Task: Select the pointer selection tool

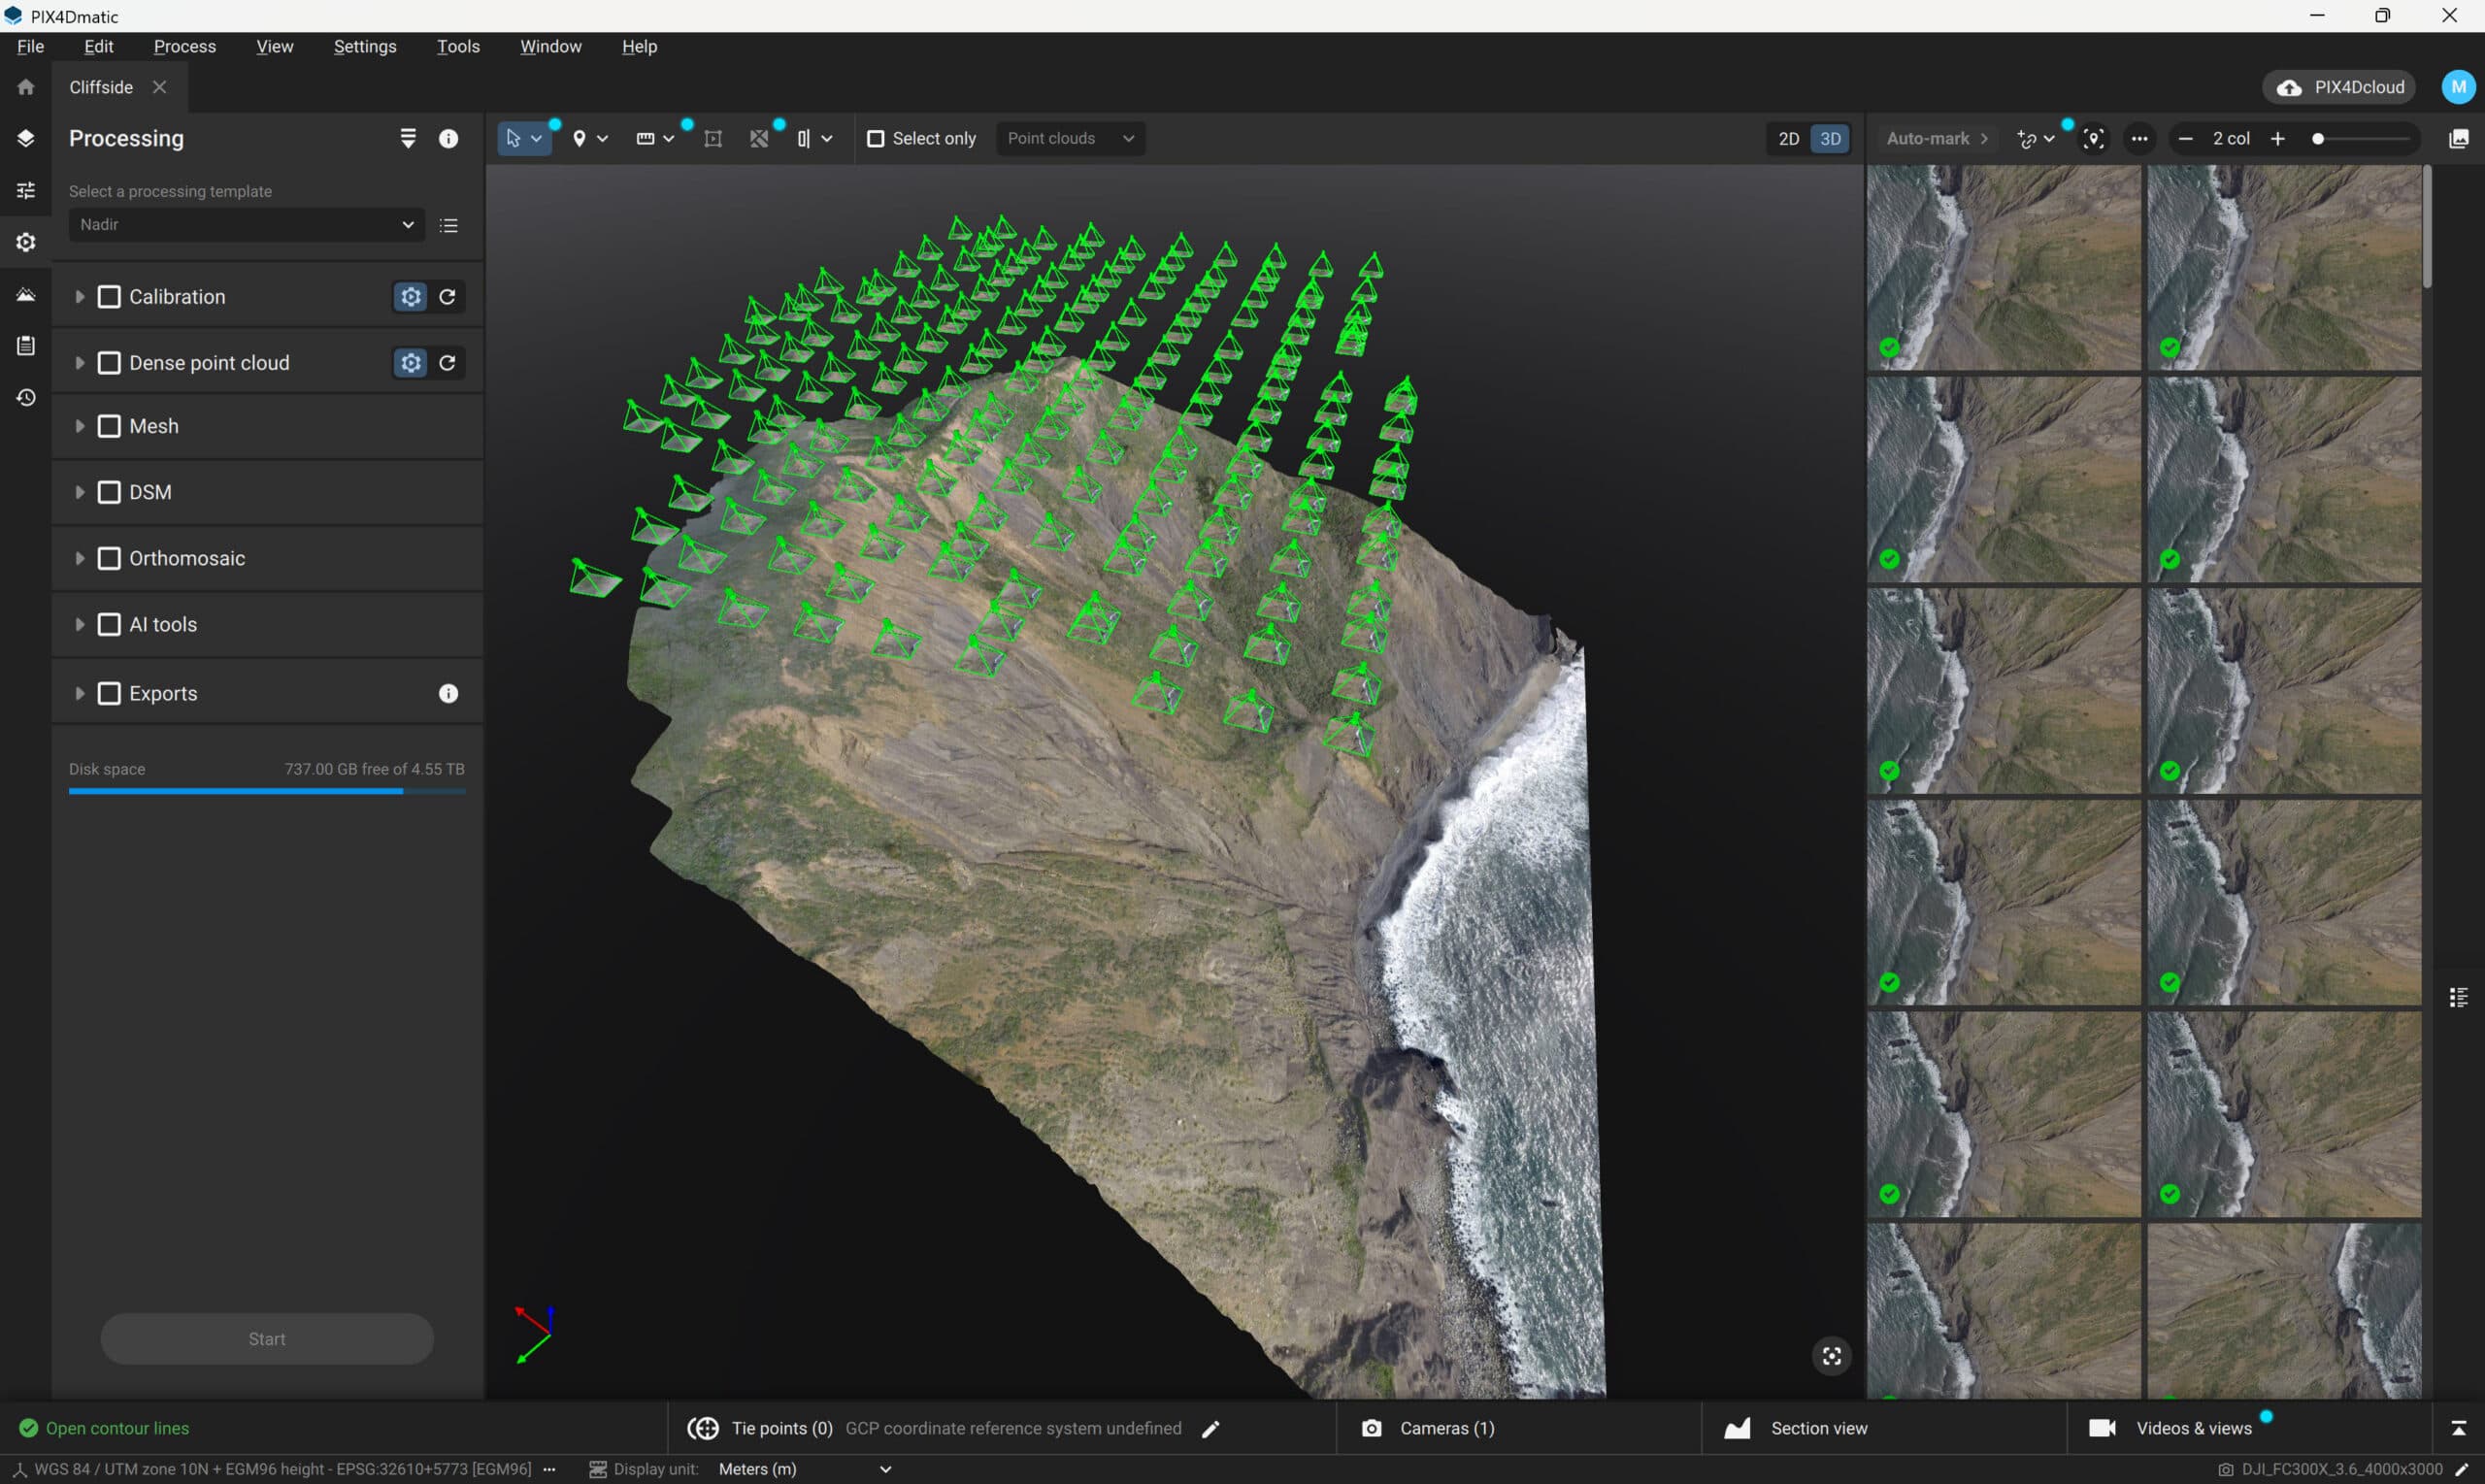Action: pos(514,138)
